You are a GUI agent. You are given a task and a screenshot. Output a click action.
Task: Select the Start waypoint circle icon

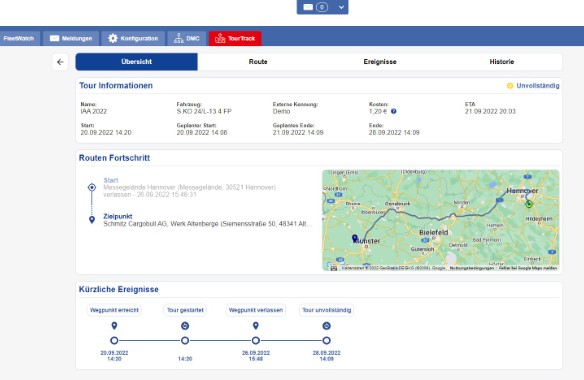[92, 187]
